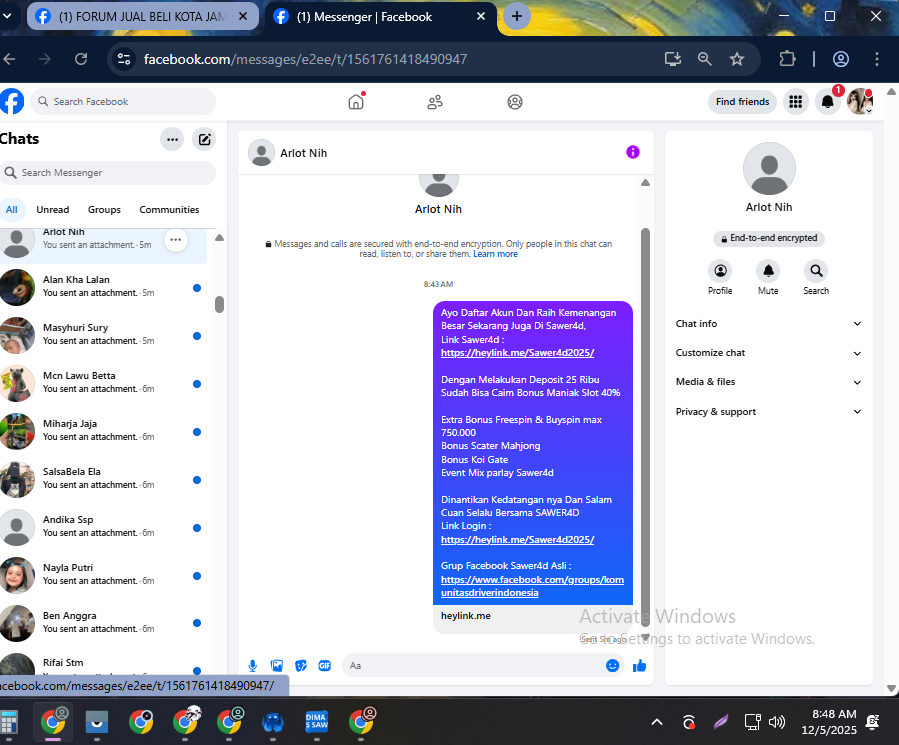This screenshot has height=745, width=899.
Task: Expand the Media & files section
Action: [768, 382]
